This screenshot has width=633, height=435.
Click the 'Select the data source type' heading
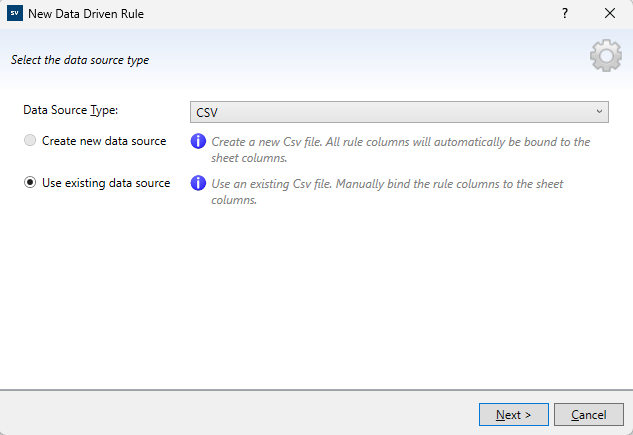coord(80,60)
